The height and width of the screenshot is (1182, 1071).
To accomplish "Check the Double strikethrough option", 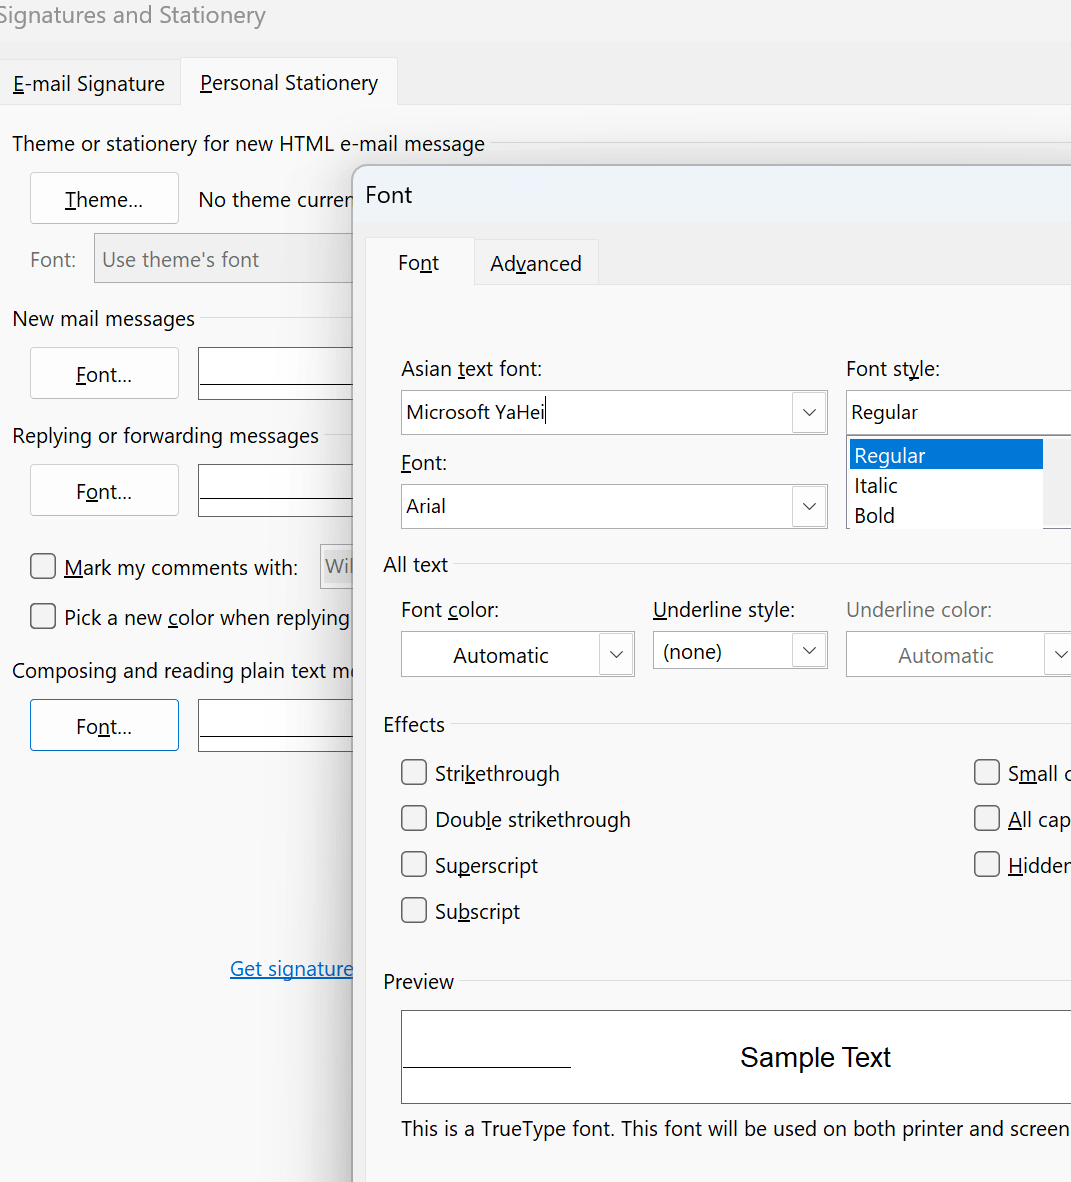I will (x=414, y=818).
